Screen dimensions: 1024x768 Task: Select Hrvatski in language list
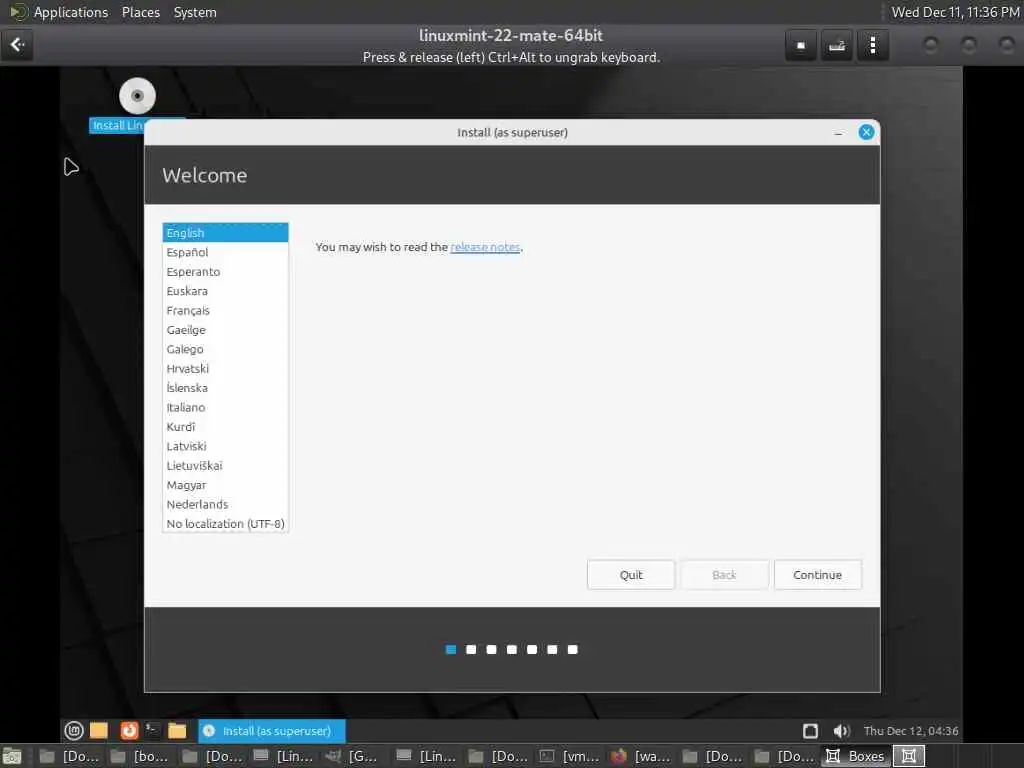[225, 368]
